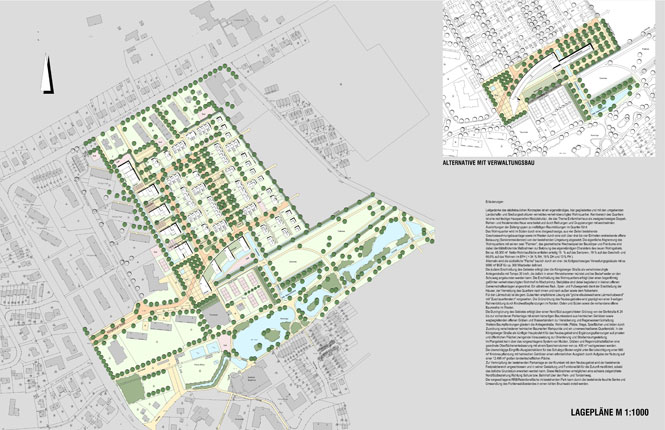Click the grey parking area below the curved building
This screenshot has width=665, height=430.
coord(216,316)
